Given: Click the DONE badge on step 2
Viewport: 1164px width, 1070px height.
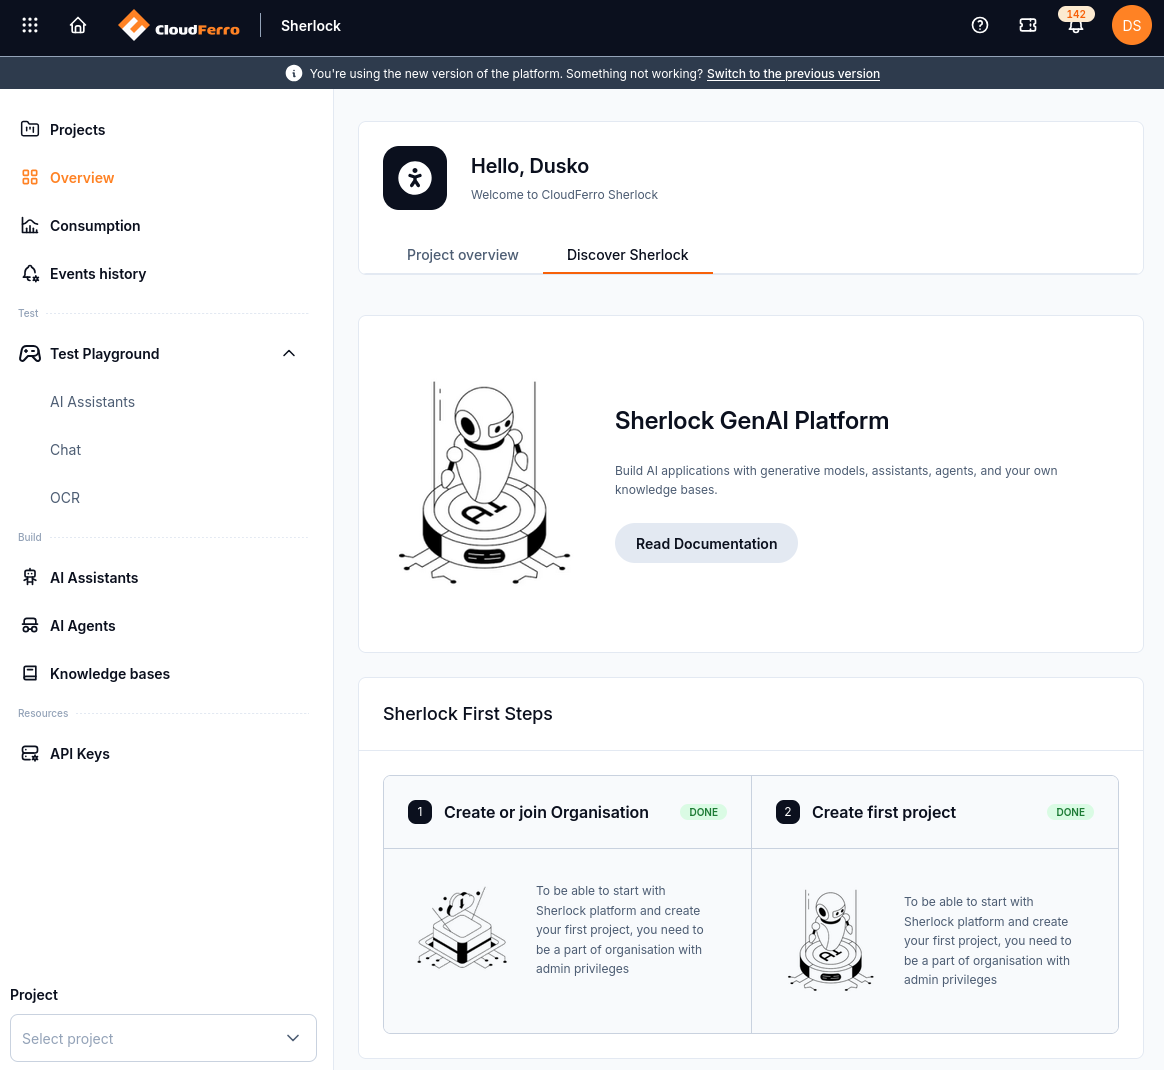Looking at the screenshot, I should (x=1070, y=812).
